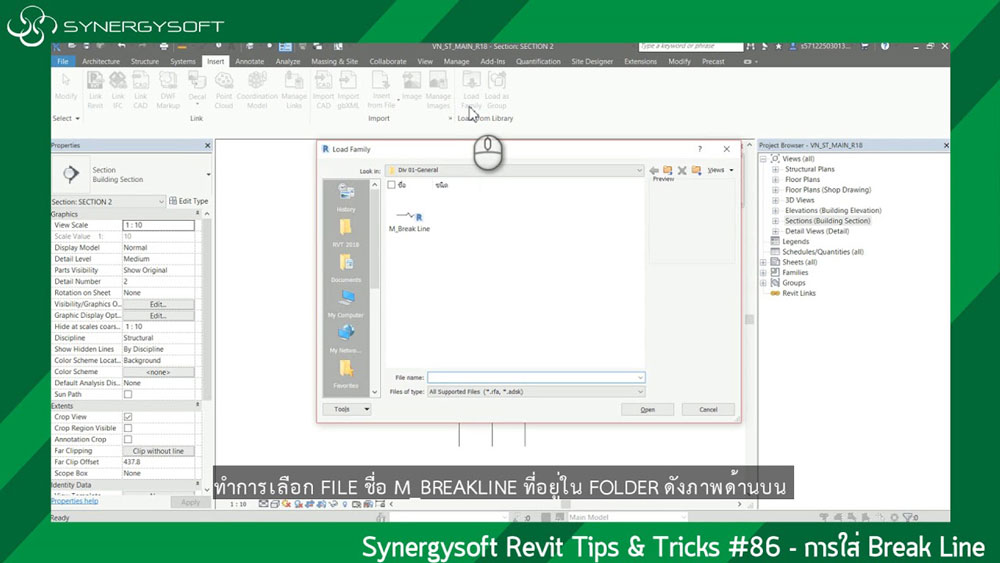Image resolution: width=1000 pixels, height=563 pixels.
Task: Open Tools dropdown in dialog
Action: pos(347,409)
